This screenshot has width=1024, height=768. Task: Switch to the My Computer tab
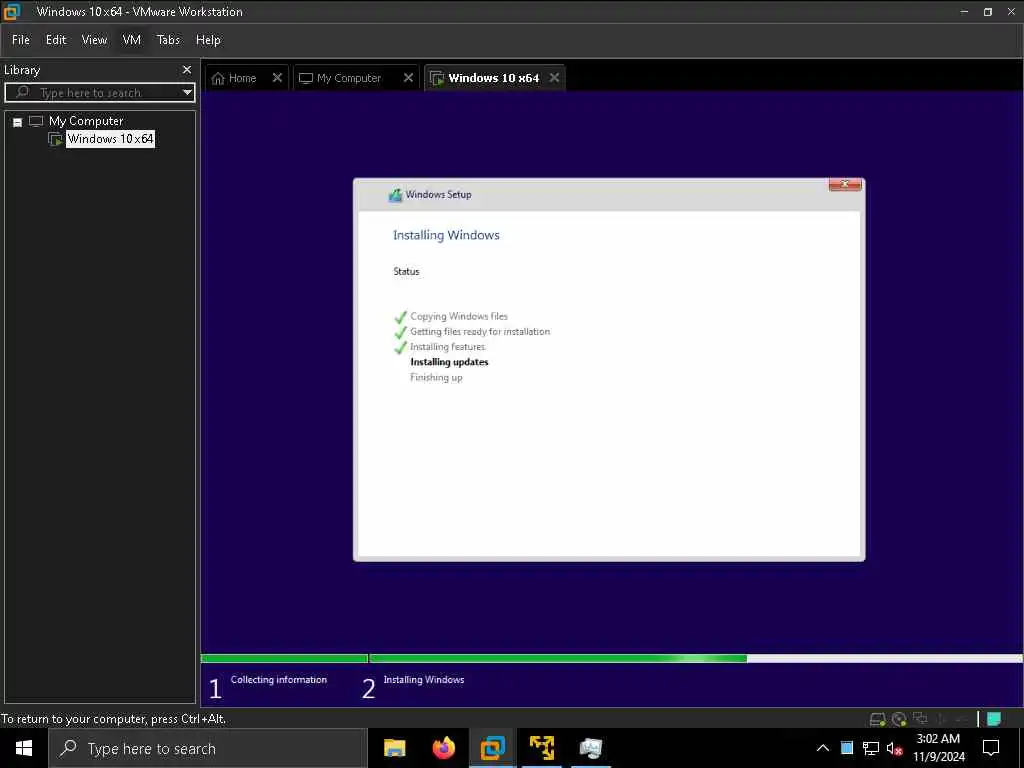tap(349, 78)
